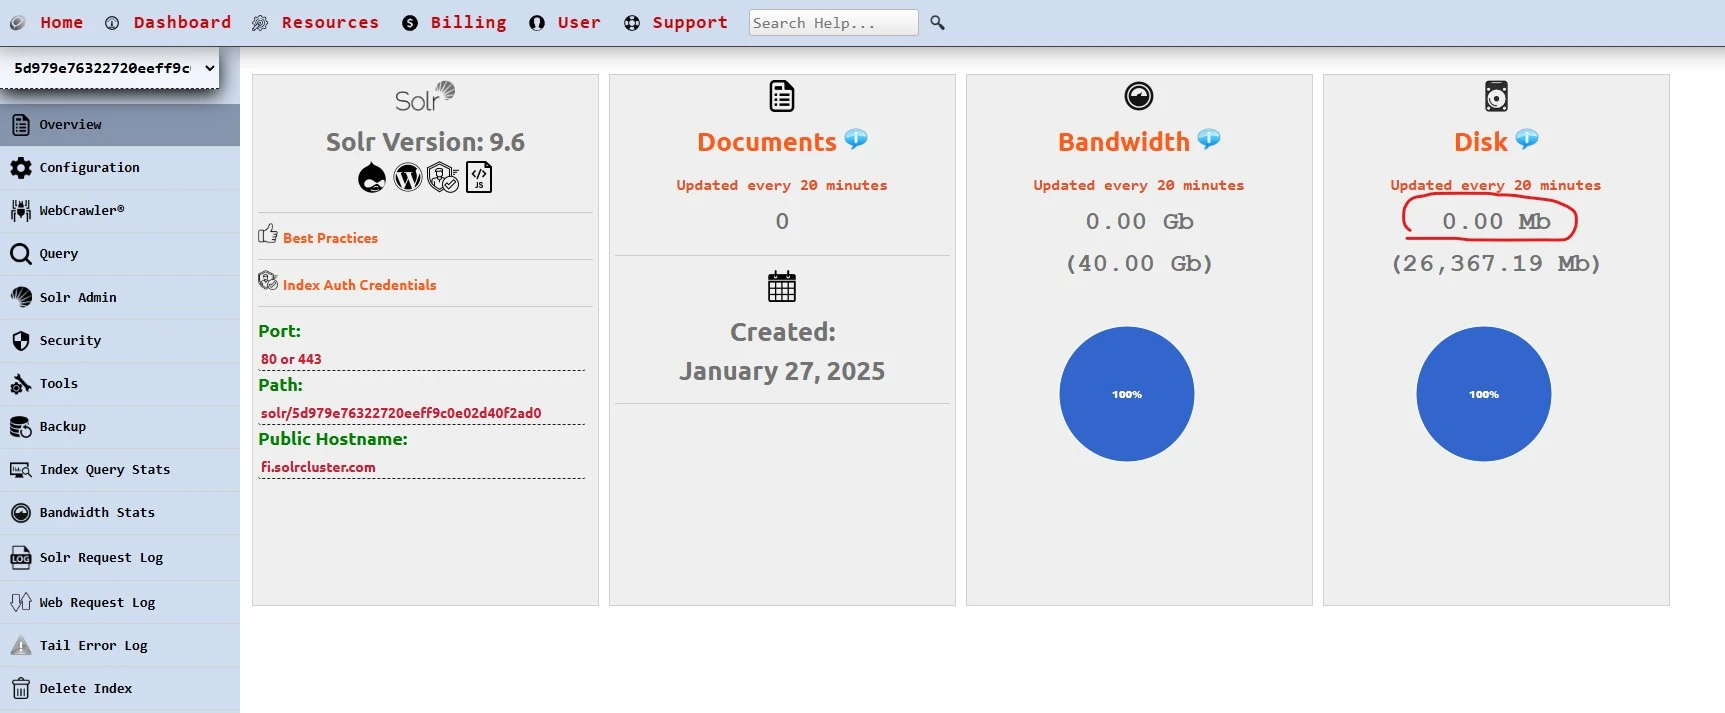Click the JS file icon
The width and height of the screenshot is (1725, 713).
[x=479, y=178]
